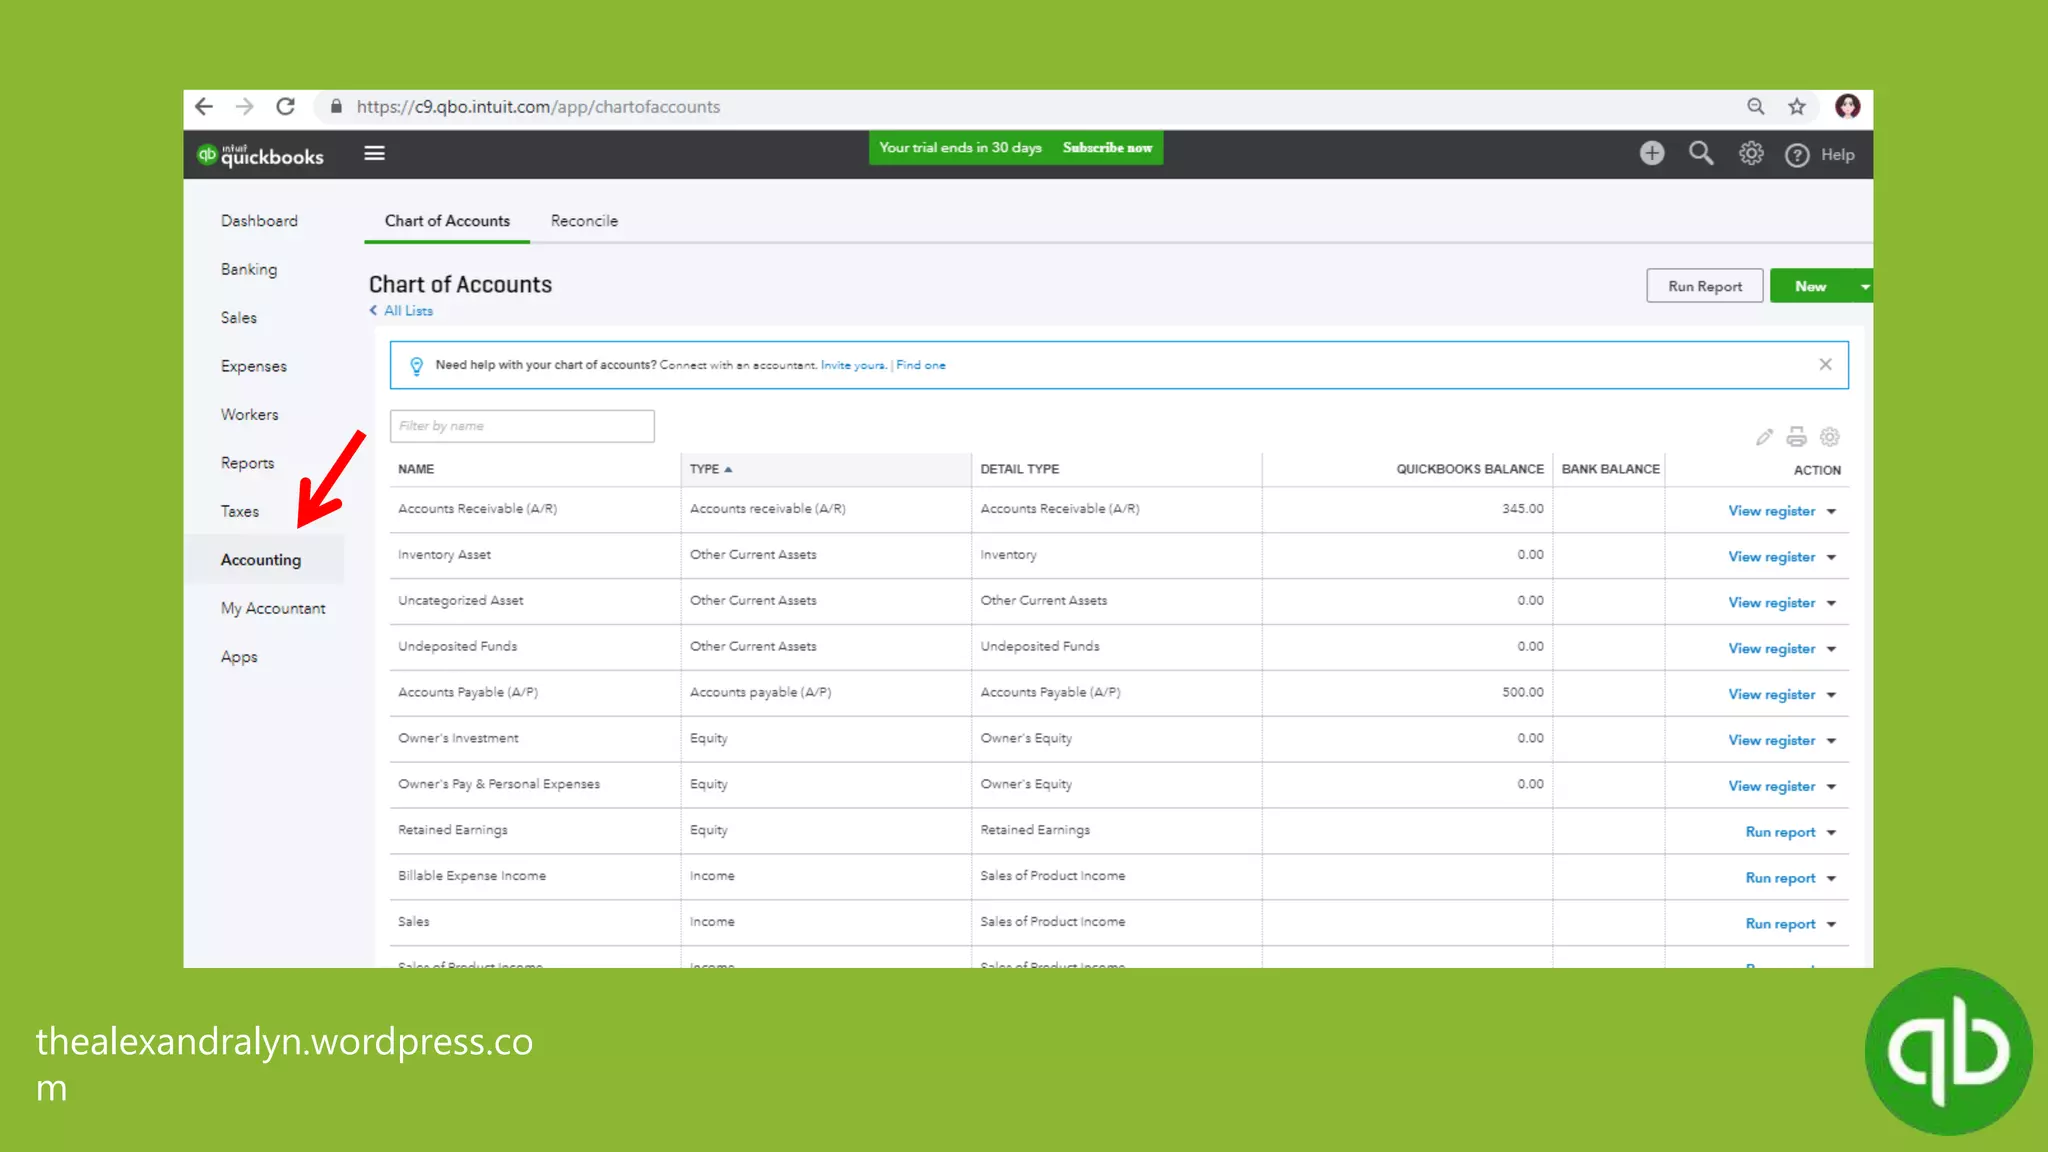The height and width of the screenshot is (1152, 2048).
Task: Expand the New button dropdown arrow
Action: [x=1864, y=287]
